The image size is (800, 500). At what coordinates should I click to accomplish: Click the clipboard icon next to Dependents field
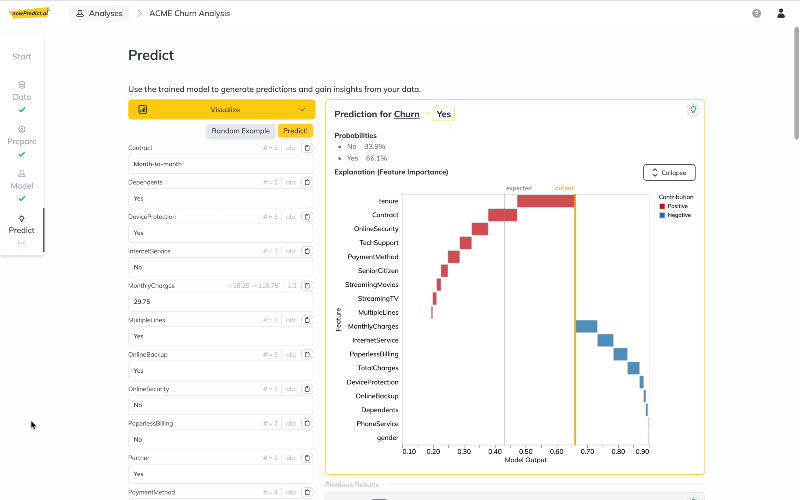[307, 182]
